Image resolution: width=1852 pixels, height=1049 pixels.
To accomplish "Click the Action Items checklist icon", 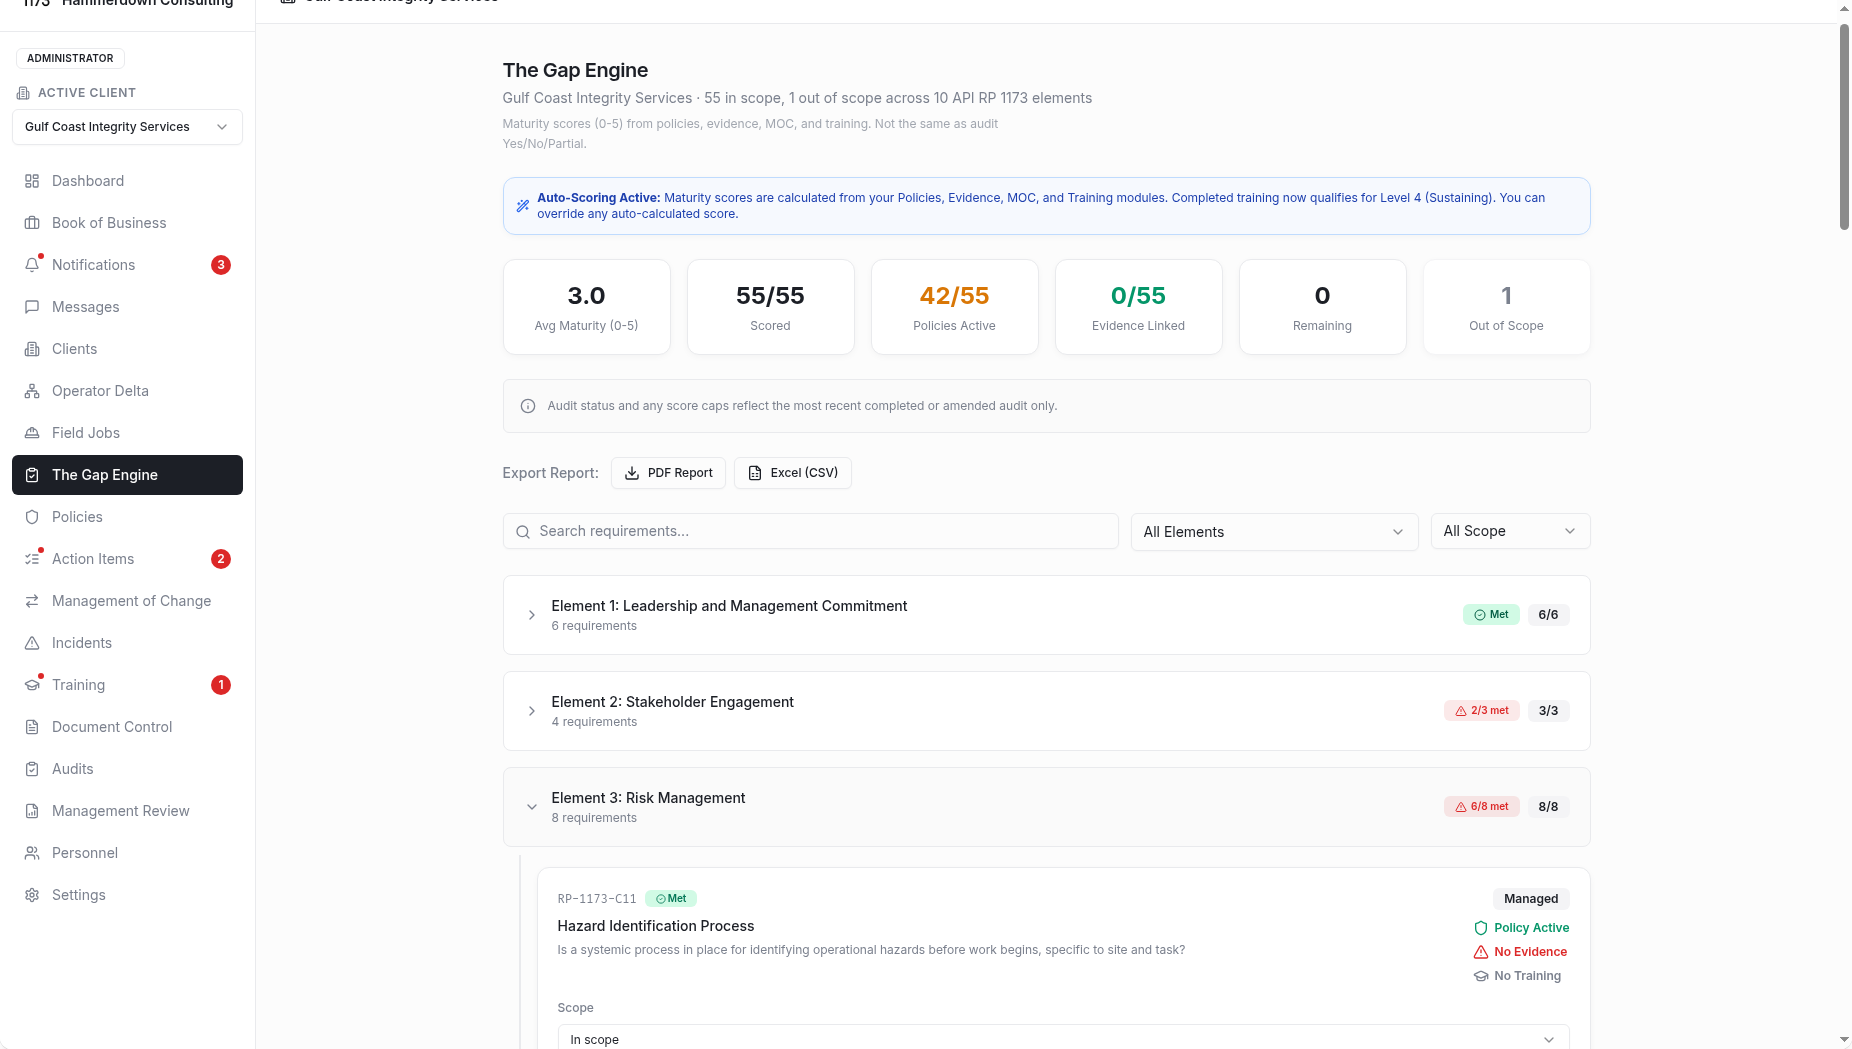I will [x=32, y=559].
